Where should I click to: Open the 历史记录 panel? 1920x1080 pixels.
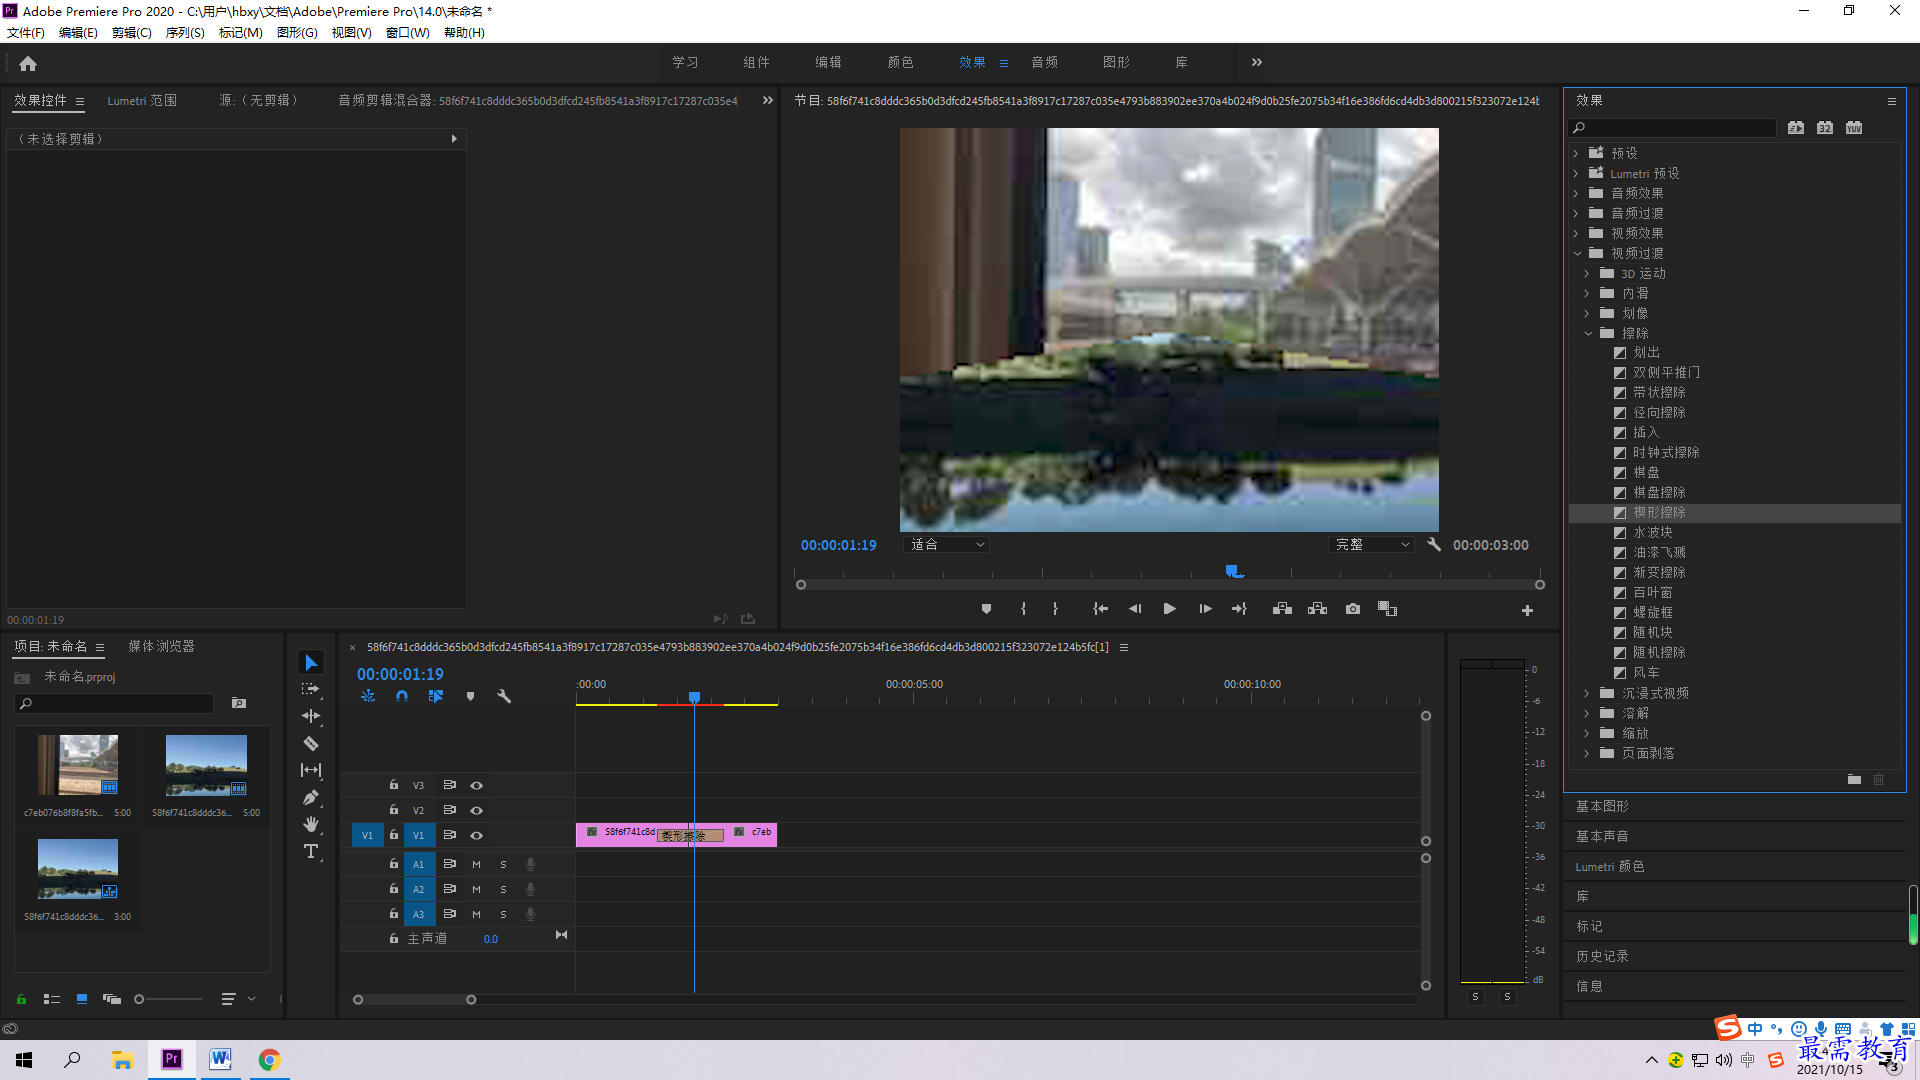pyautogui.click(x=1602, y=956)
